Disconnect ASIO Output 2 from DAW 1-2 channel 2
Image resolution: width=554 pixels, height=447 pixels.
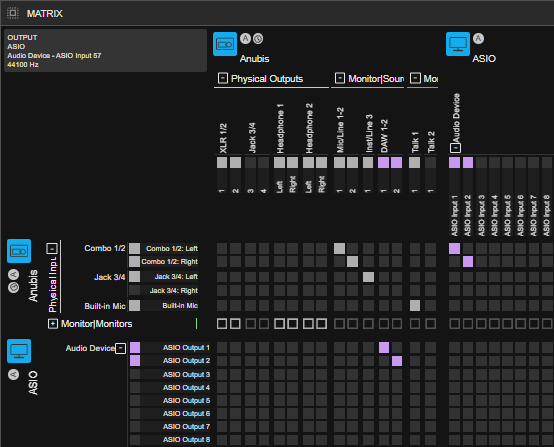[397, 361]
